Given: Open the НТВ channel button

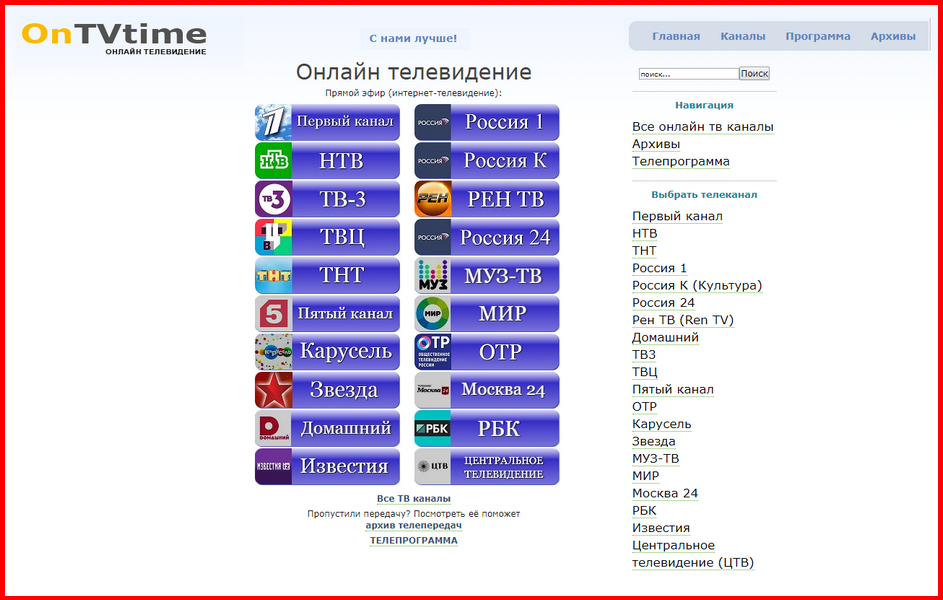Looking at the screenshot, I should [327, 161].
